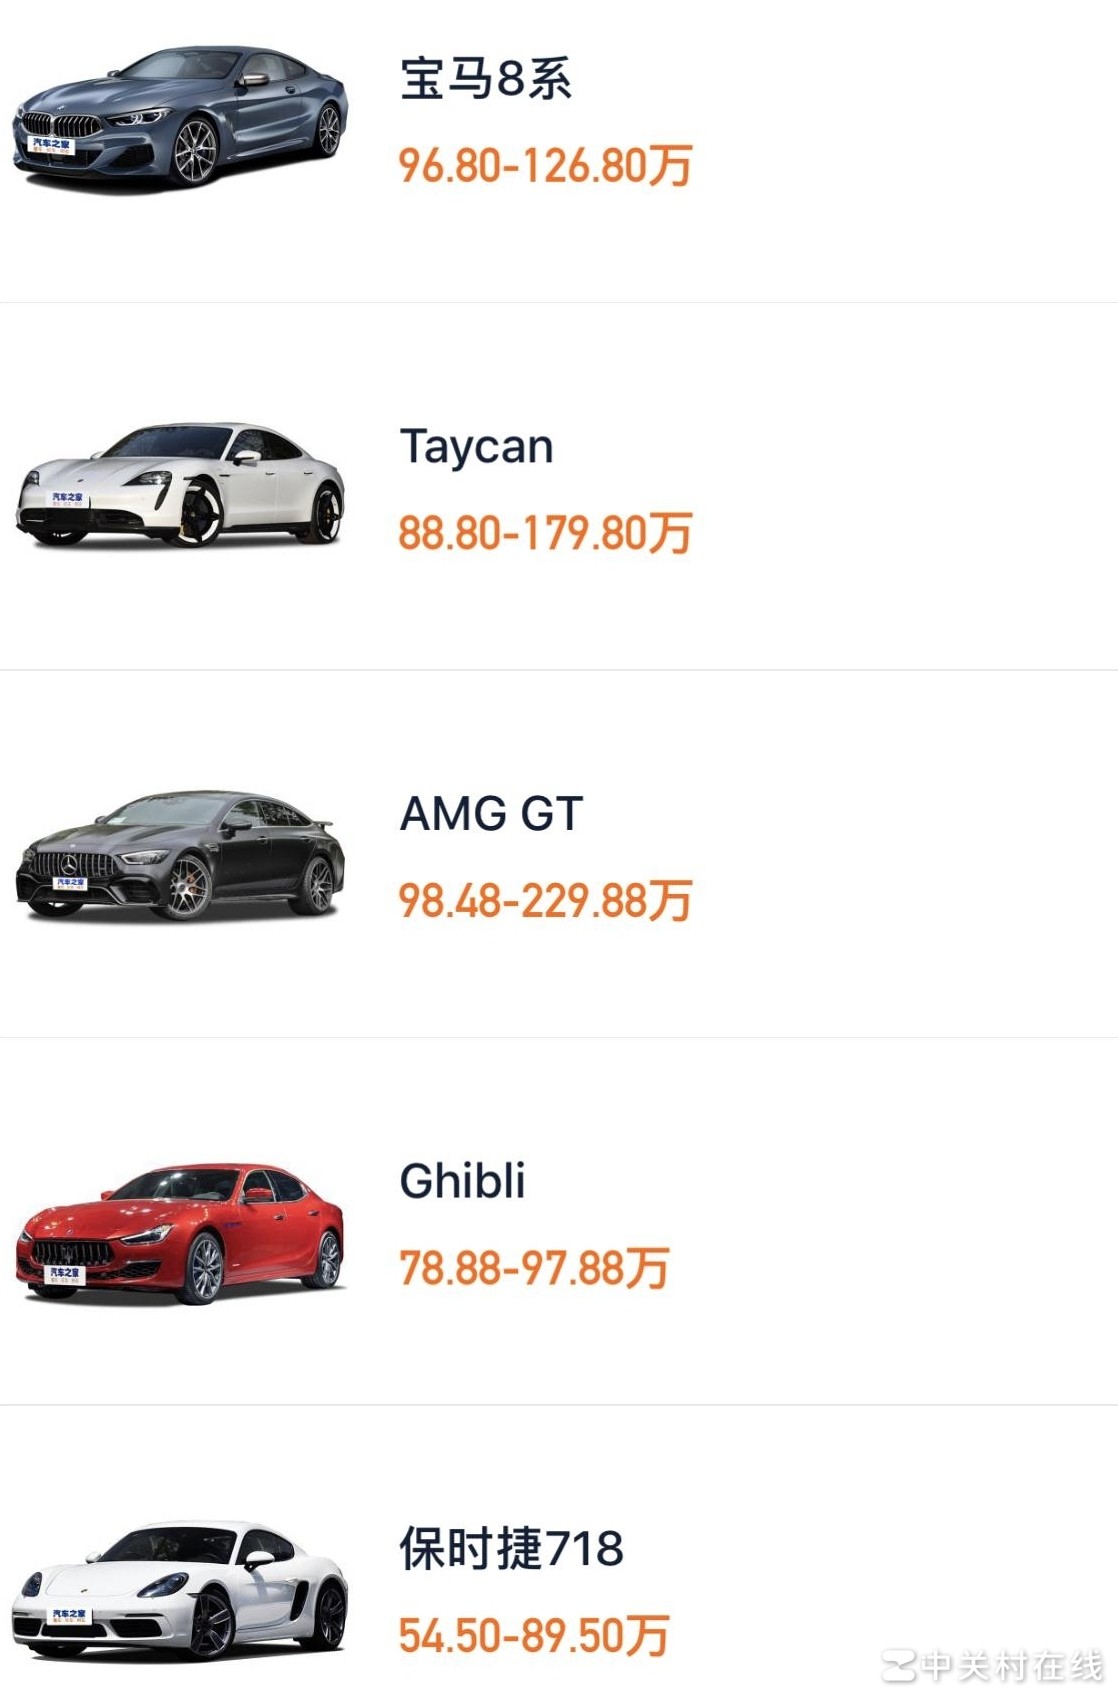Open the white Taycan car image
The height and width of the screenshot is (1699, 1118).
pos(180,486)
